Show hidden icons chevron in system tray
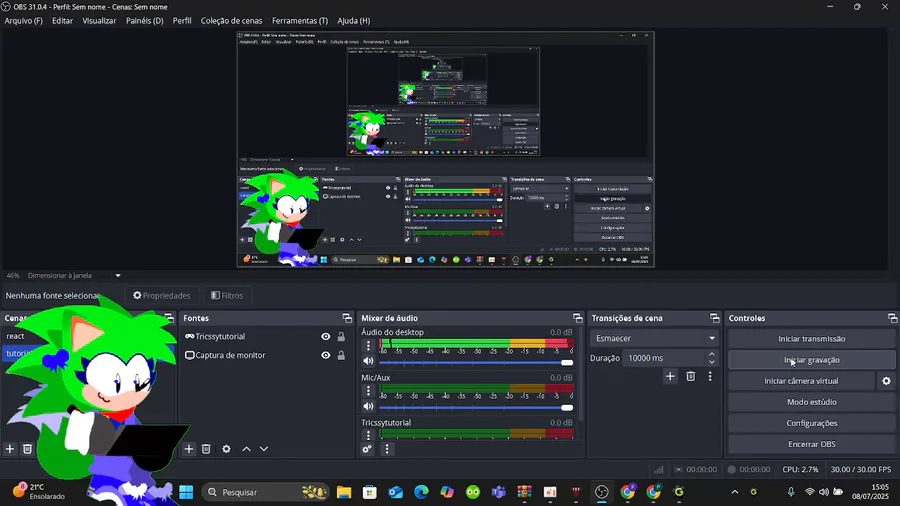Image resolution: width=900 pixels, height=506 pixels. tap(735, 492)
